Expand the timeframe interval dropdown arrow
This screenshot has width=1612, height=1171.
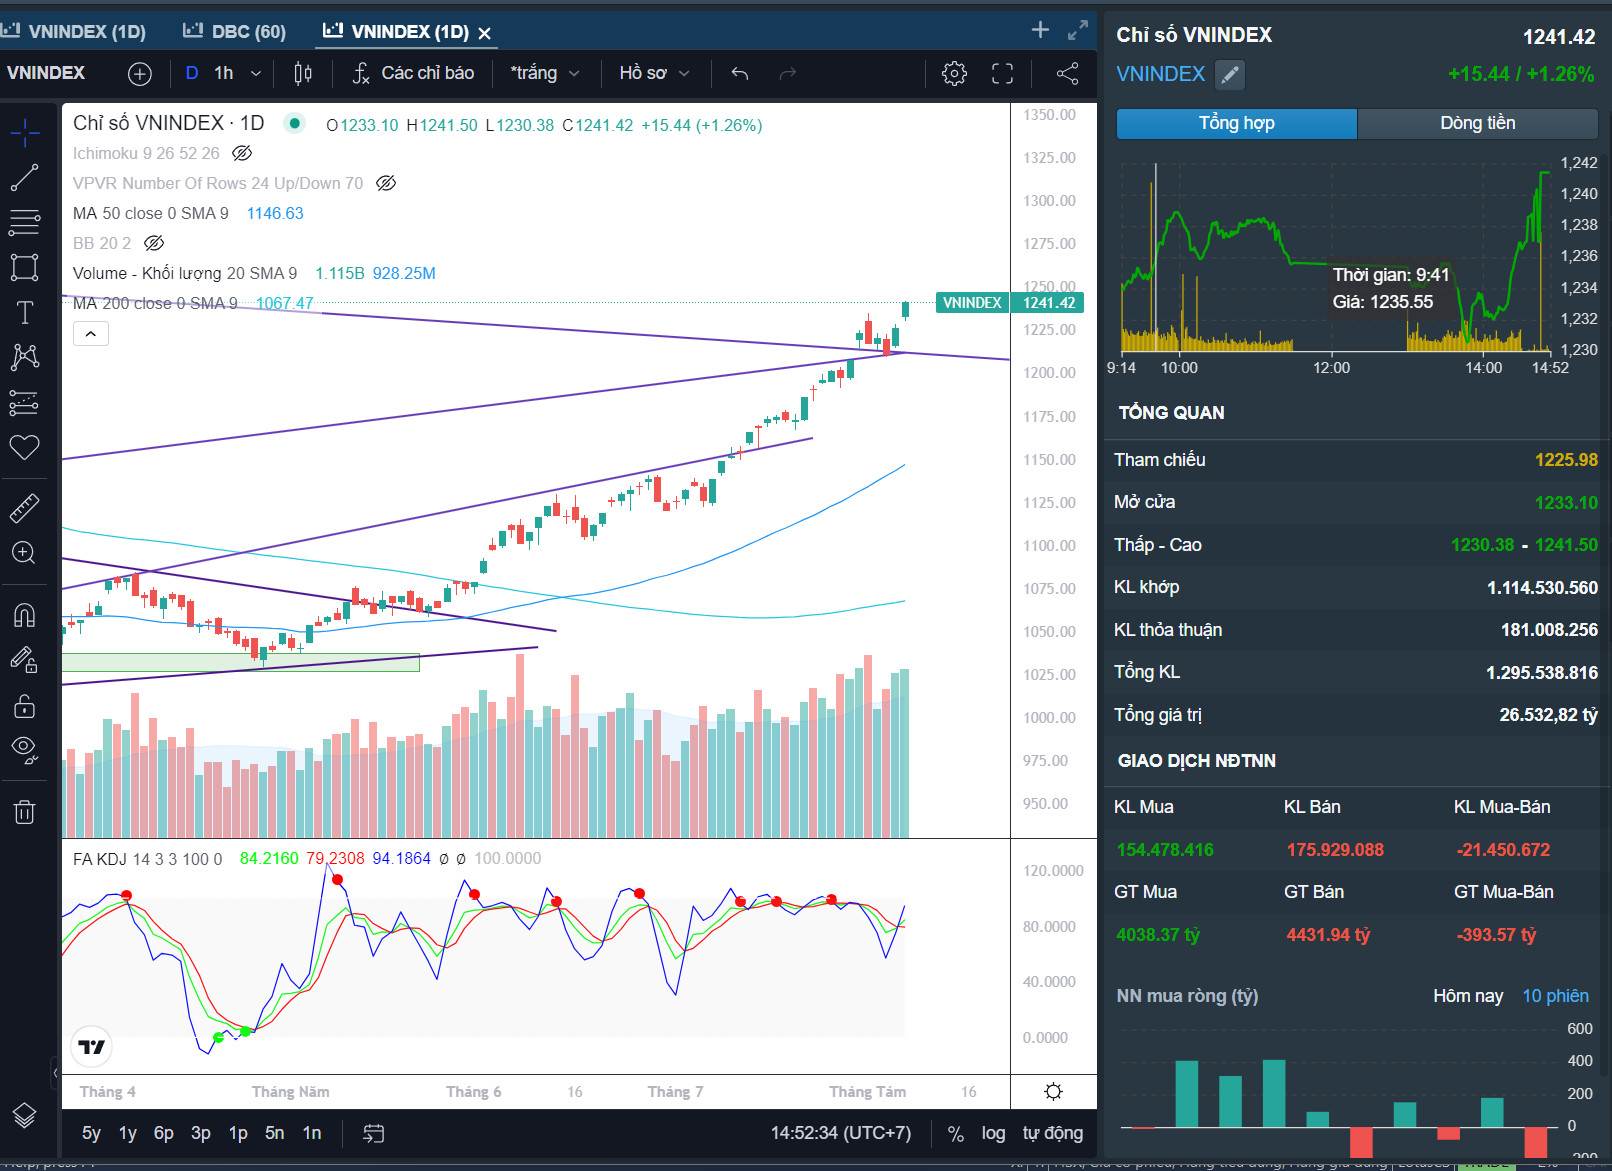(x=256, y=73)
